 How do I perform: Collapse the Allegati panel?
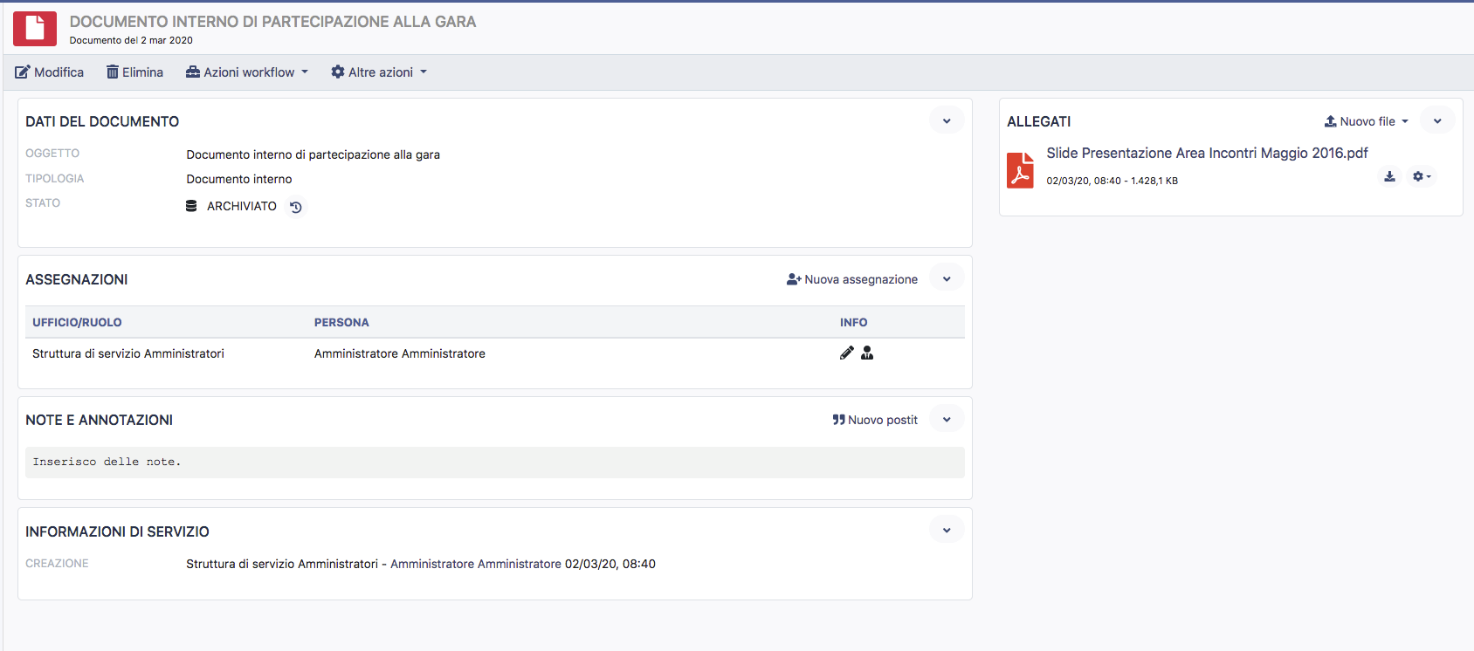click(x=1437, y=120)
